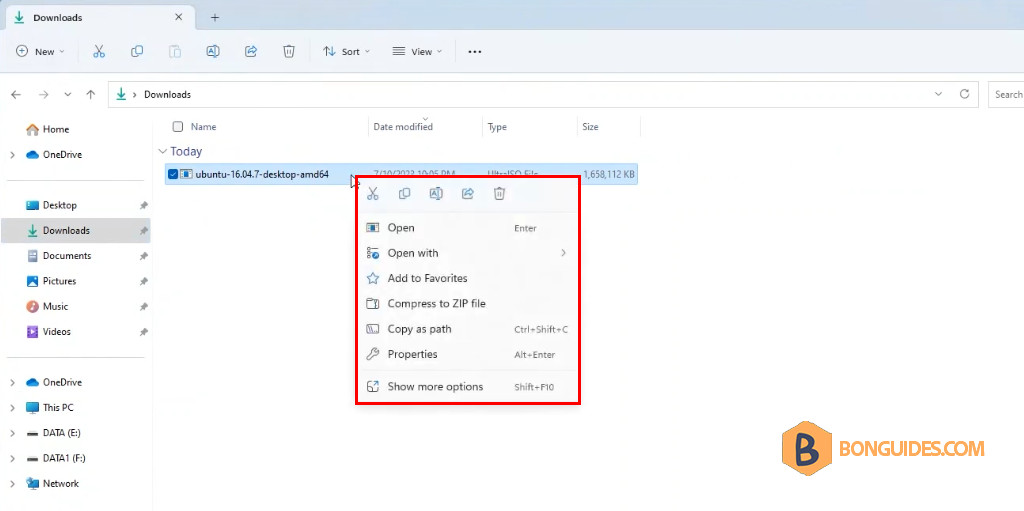Open the Open with submenu
This screenshot has height=511, width=1024.
(468, 253)
